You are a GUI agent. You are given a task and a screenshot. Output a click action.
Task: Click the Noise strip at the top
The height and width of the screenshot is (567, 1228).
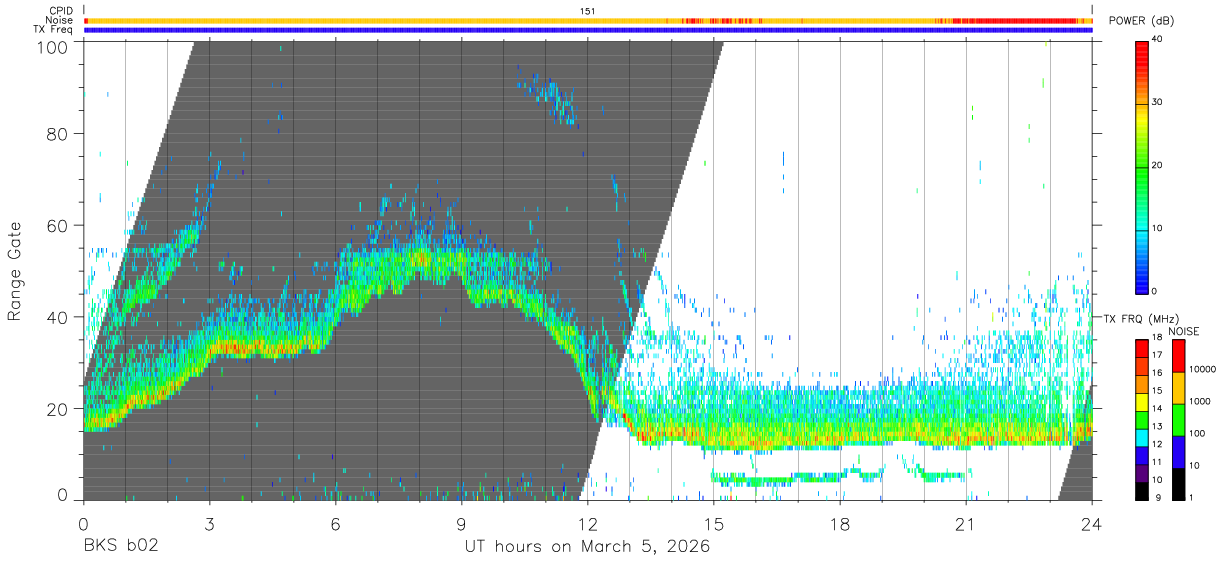click(x=588, y=20)
